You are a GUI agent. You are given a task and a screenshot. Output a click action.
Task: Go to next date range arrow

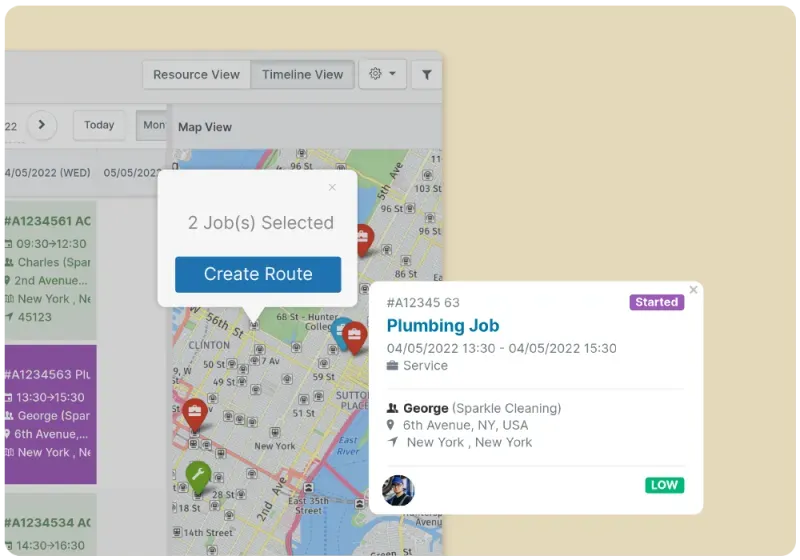click(41, 125)
